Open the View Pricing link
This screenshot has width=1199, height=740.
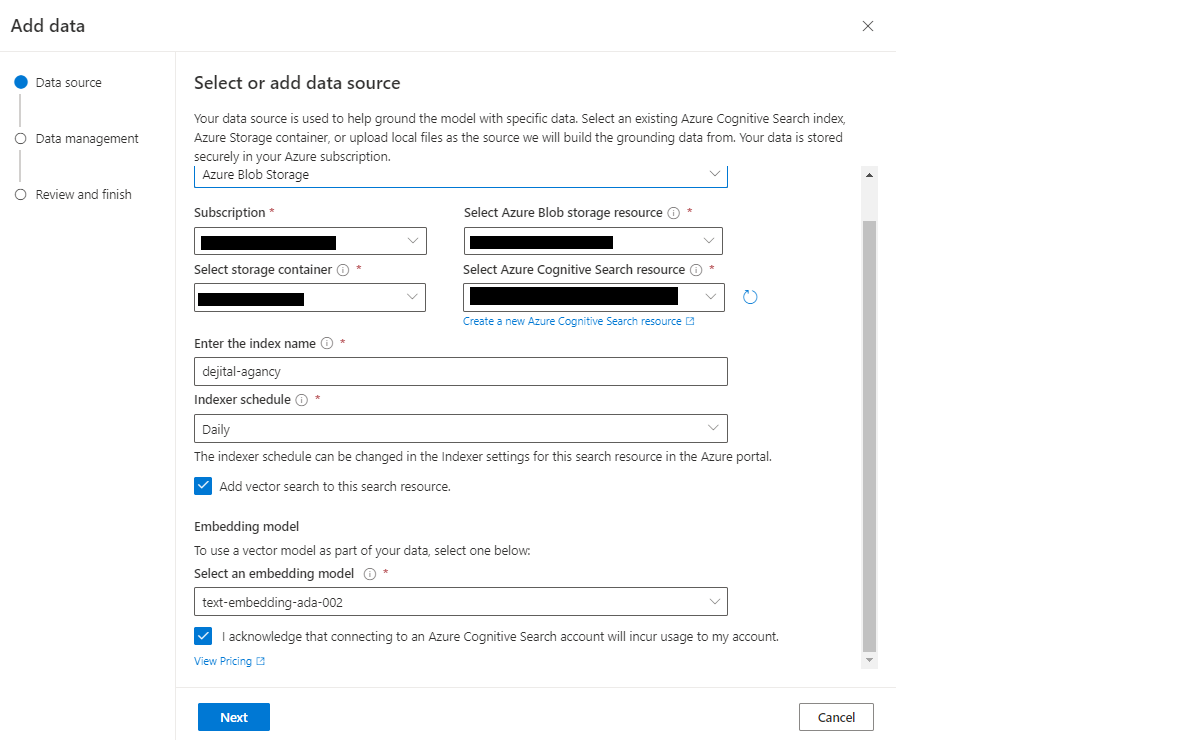click(x=223, y=661)
